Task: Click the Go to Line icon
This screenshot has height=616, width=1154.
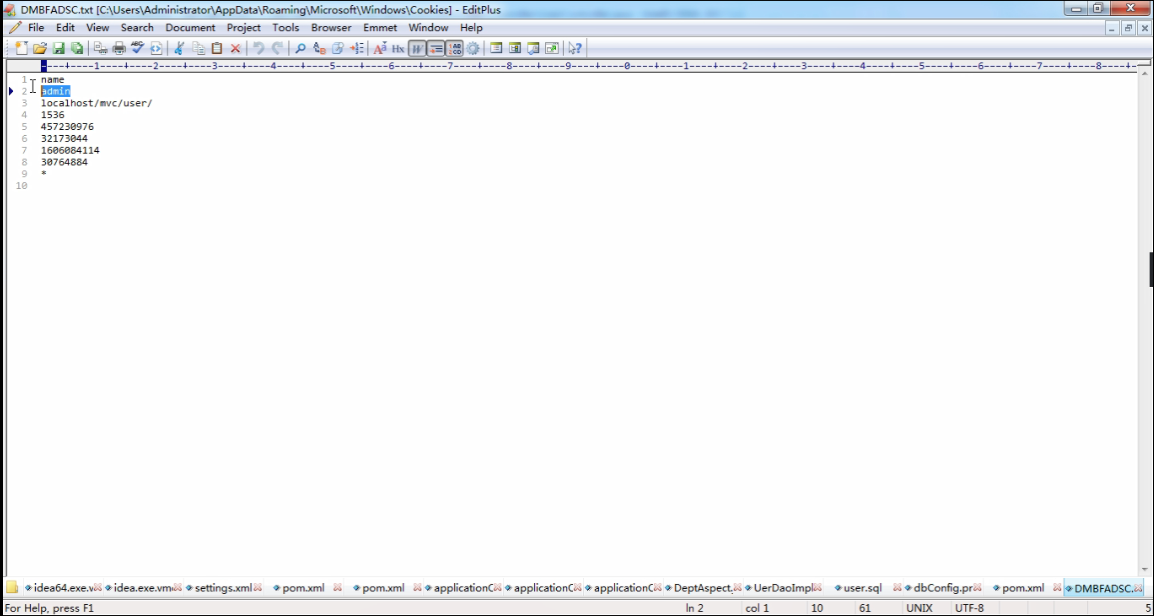Action: (357, 49)
